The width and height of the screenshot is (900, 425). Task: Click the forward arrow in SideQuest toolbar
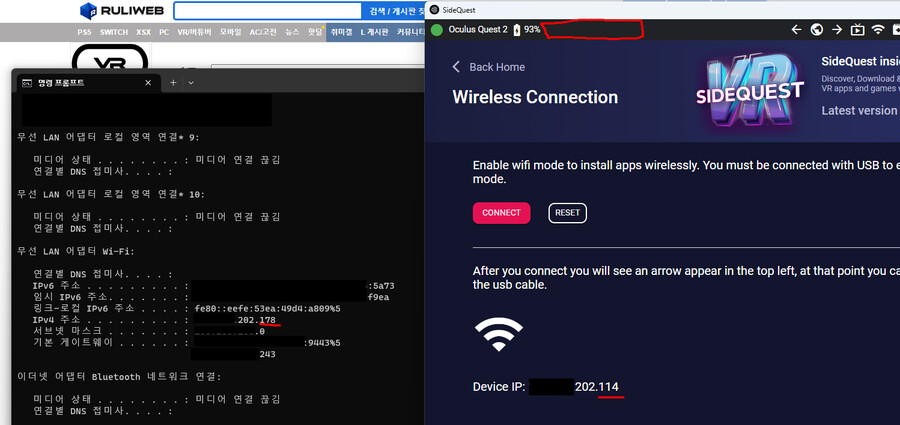coord(837,30)
